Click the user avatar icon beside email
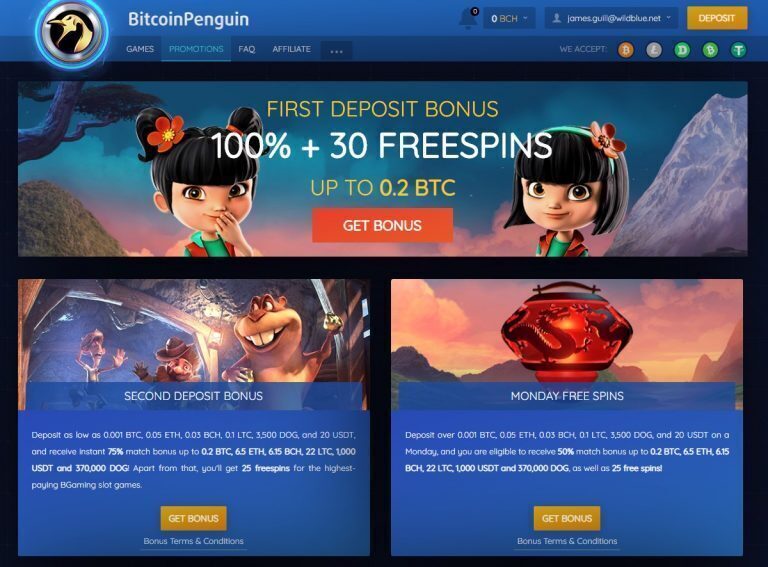The image size is (768, 567). (556, 18)
